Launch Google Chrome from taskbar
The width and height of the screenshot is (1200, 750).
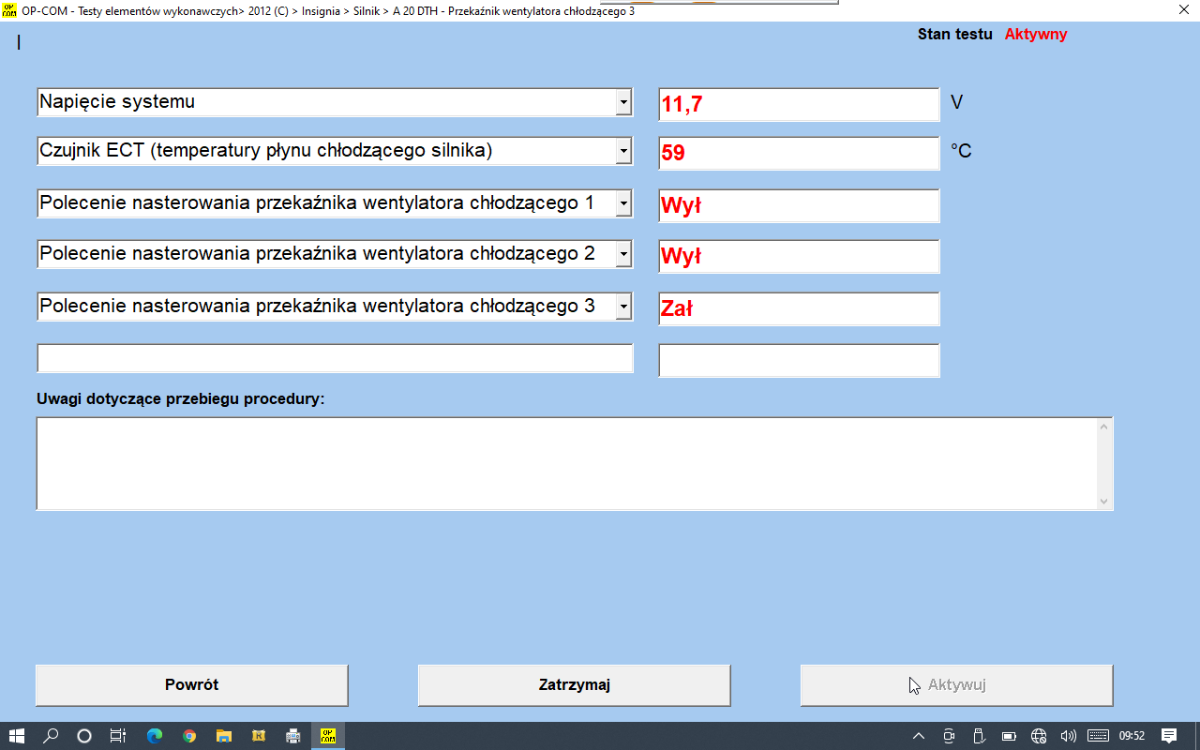pyautogui.click(x=189, y=736)
